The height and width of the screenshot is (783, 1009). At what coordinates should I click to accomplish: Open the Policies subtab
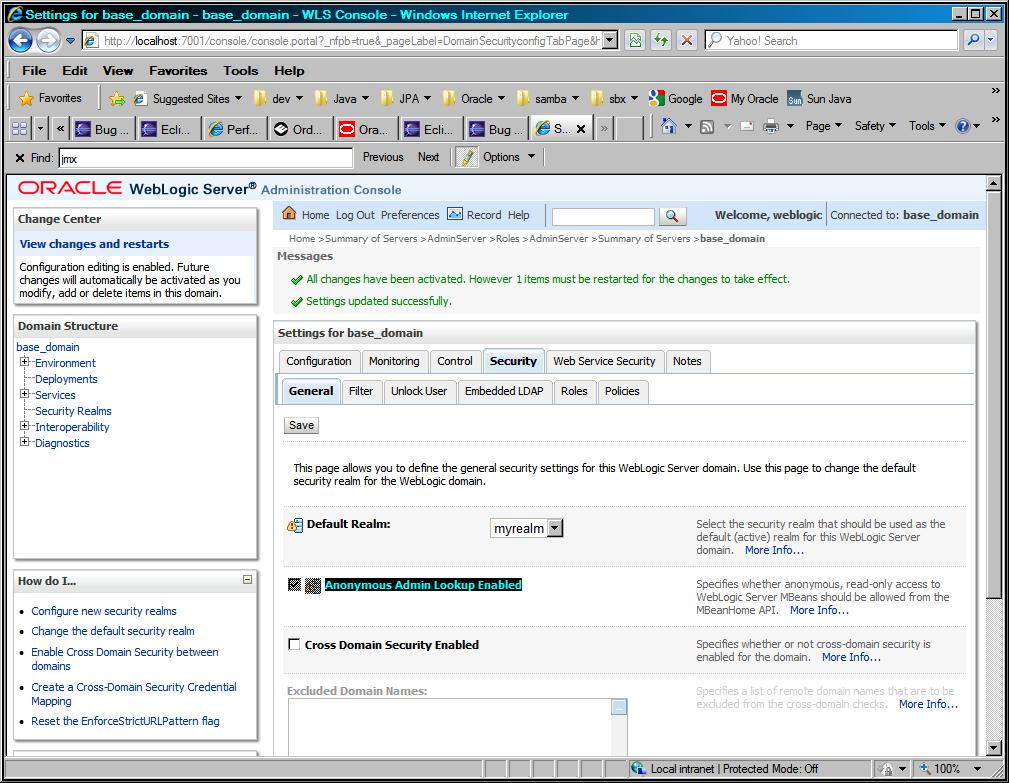click(622, 391)
